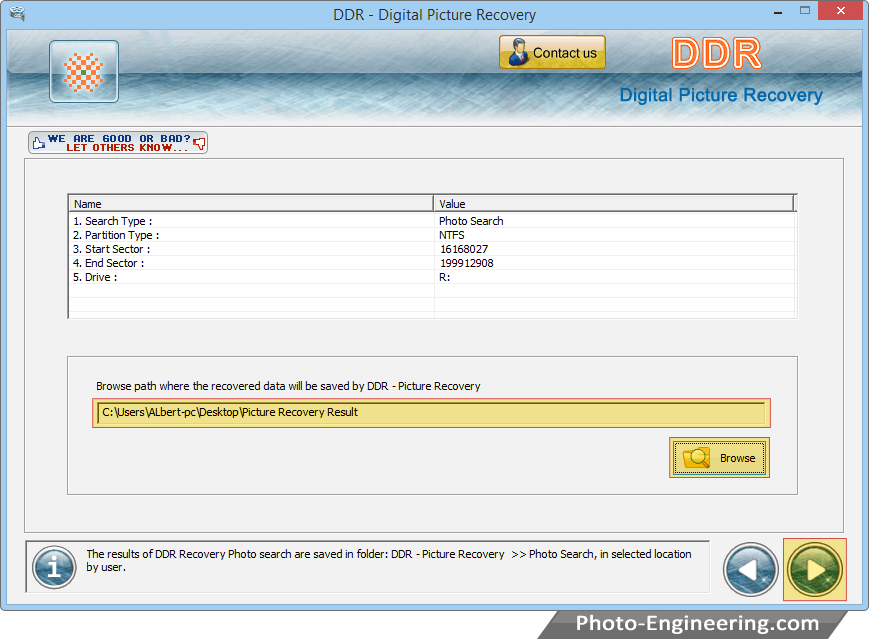This screenshot has width=869, height=639.
Task: Click the recovery save path field
Action: 431,412
